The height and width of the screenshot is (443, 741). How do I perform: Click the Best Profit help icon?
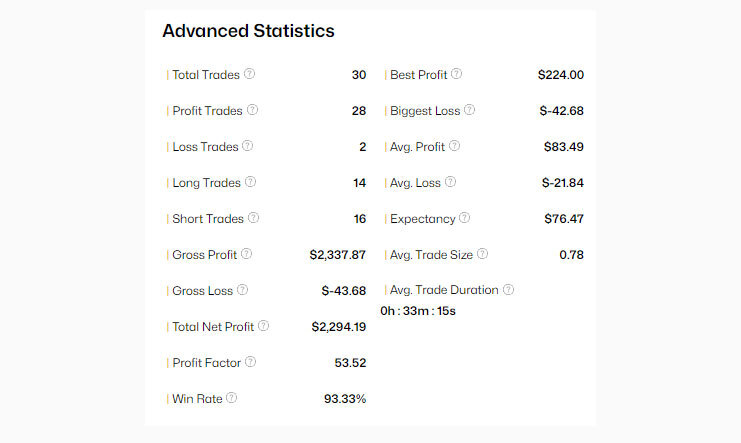457,74
